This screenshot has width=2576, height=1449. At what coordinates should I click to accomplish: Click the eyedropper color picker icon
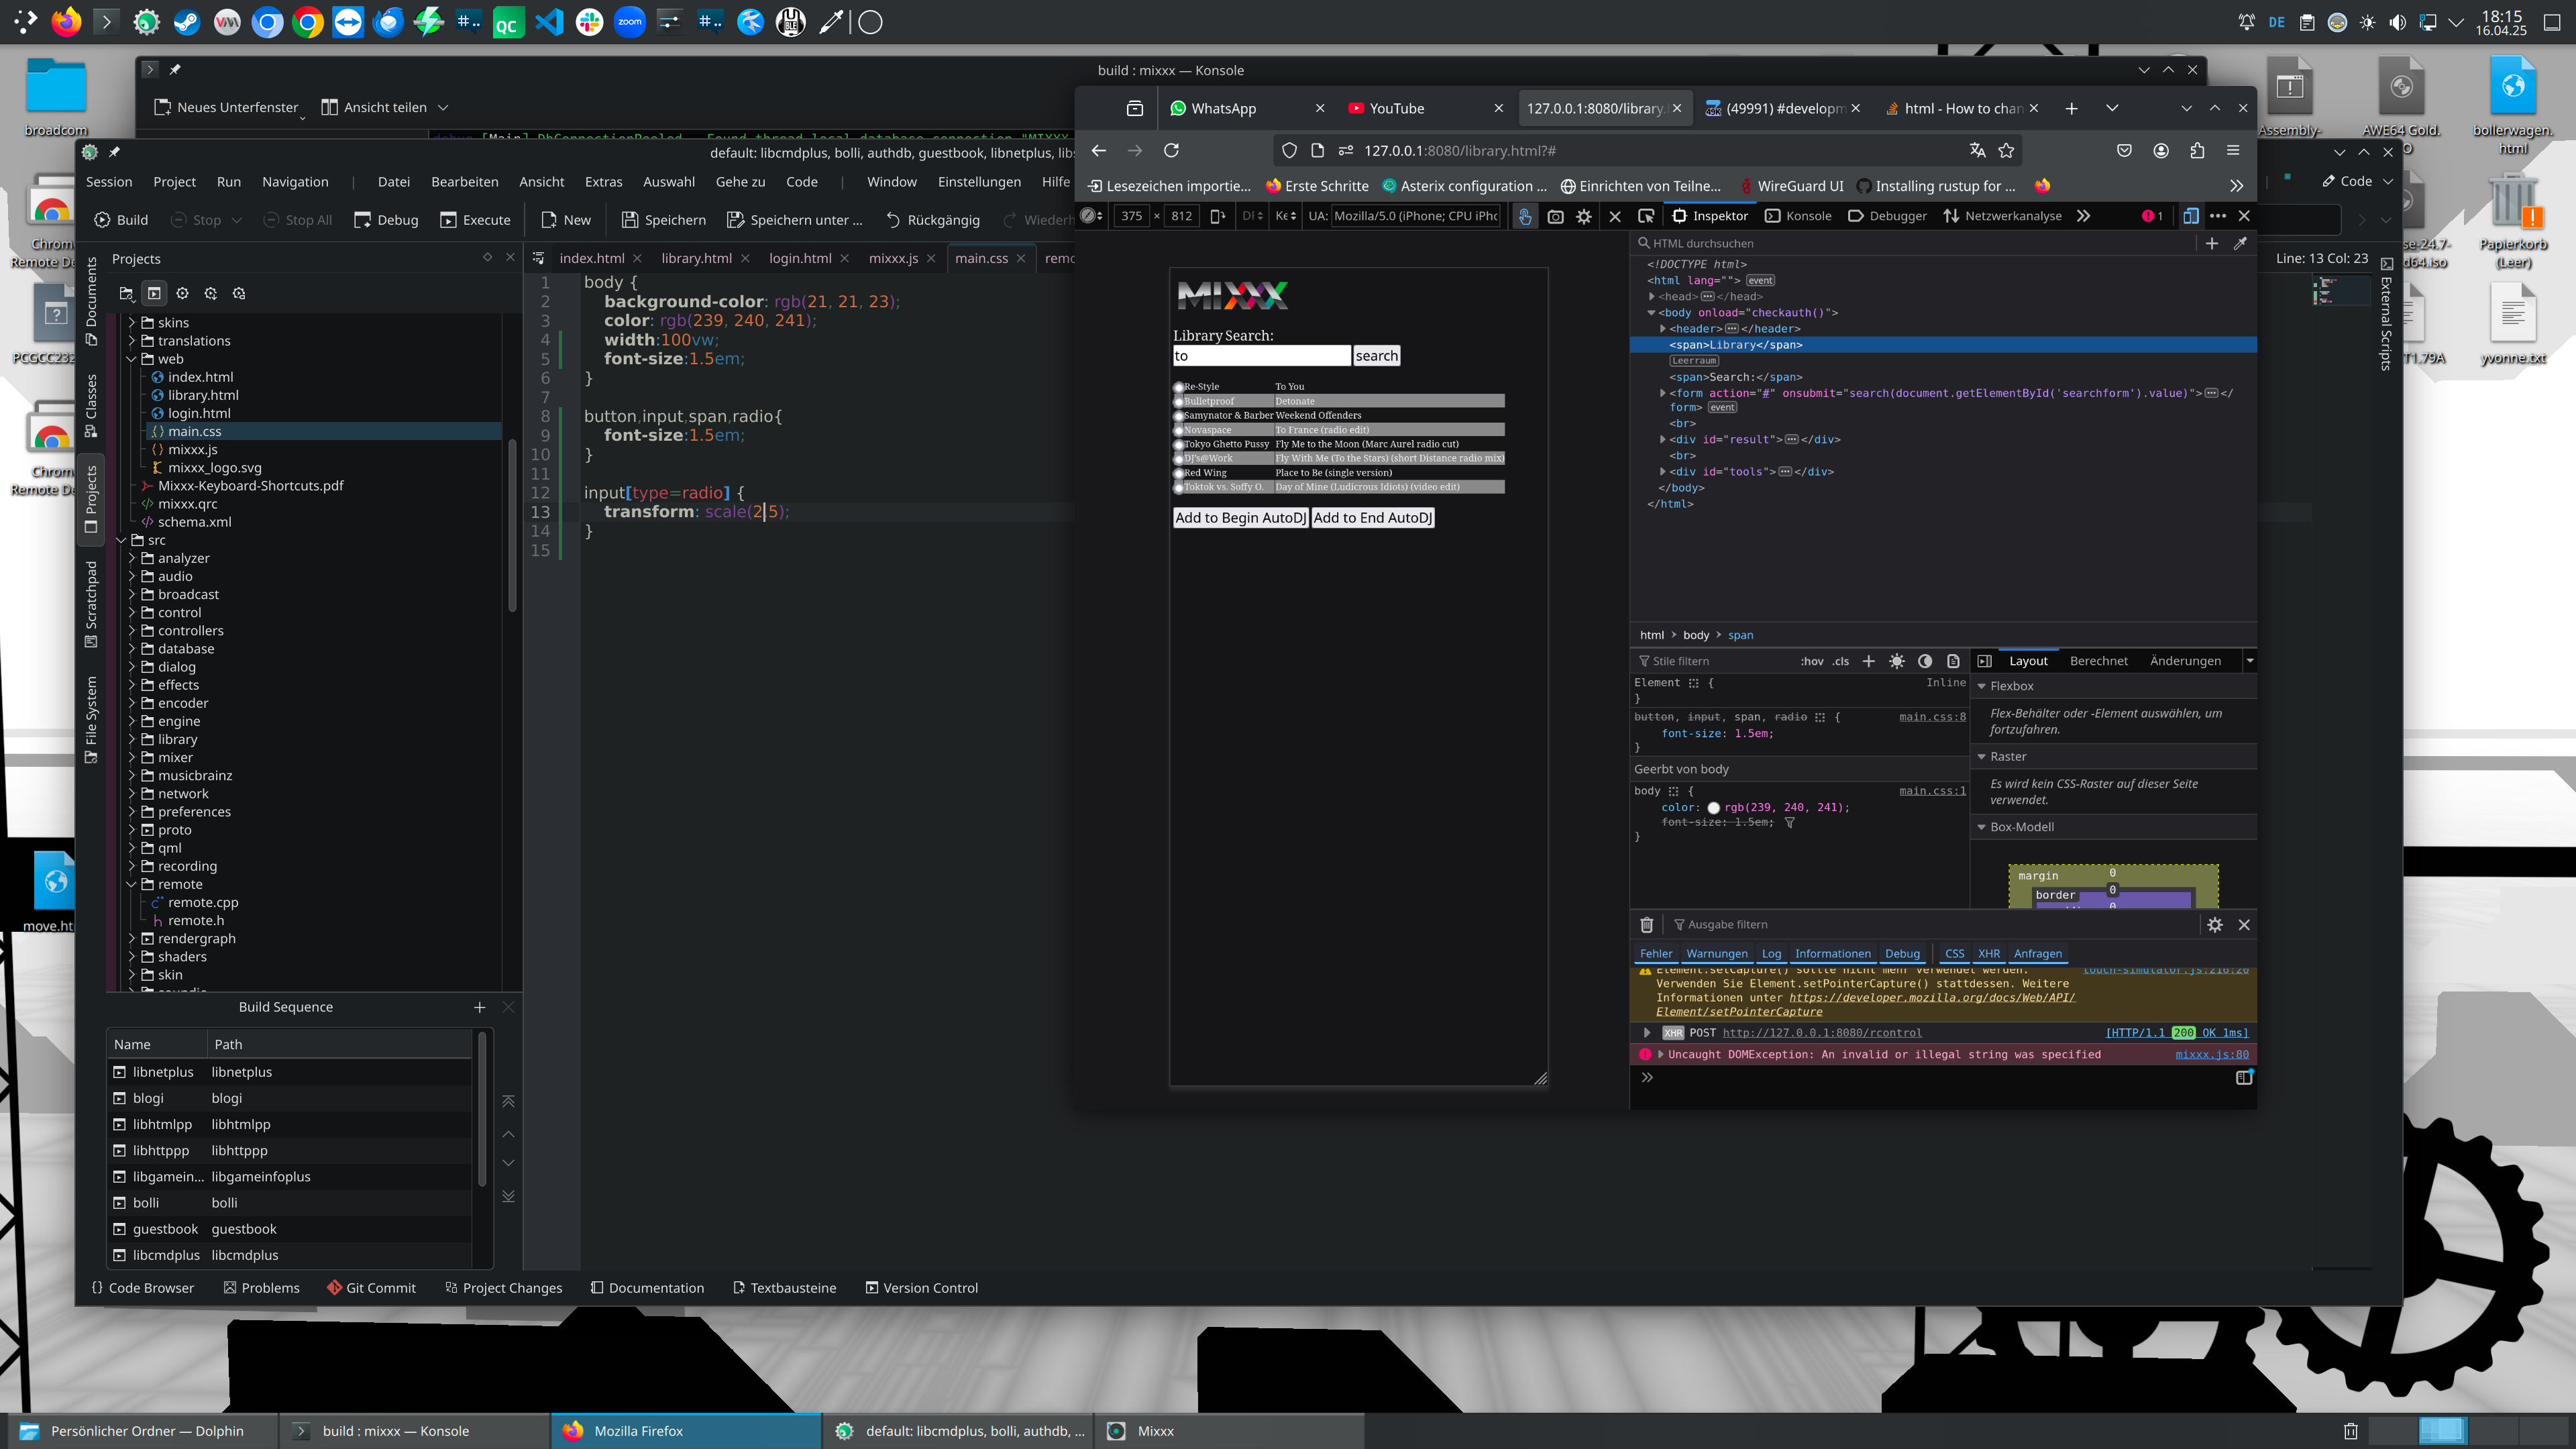pyautogui.click(x=2240, y=243)
